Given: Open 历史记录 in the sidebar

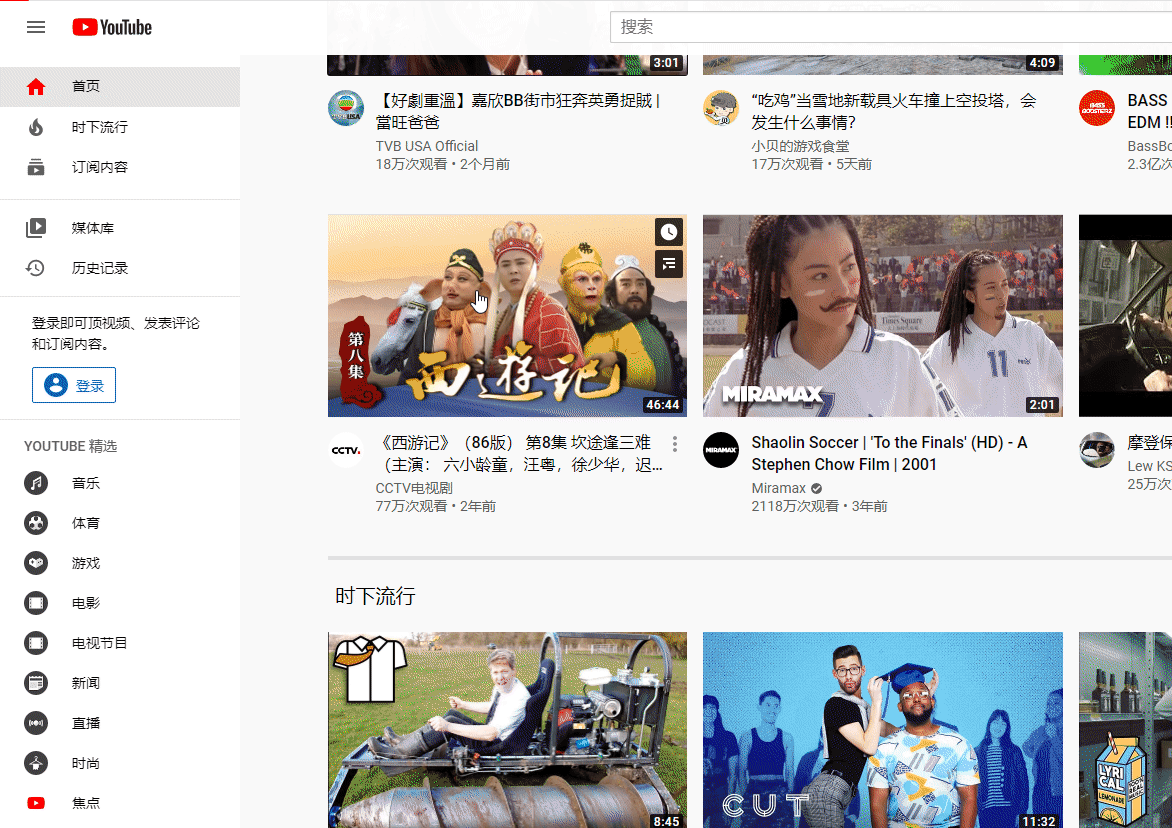Looking at the screenshot, I should point(100,268).
